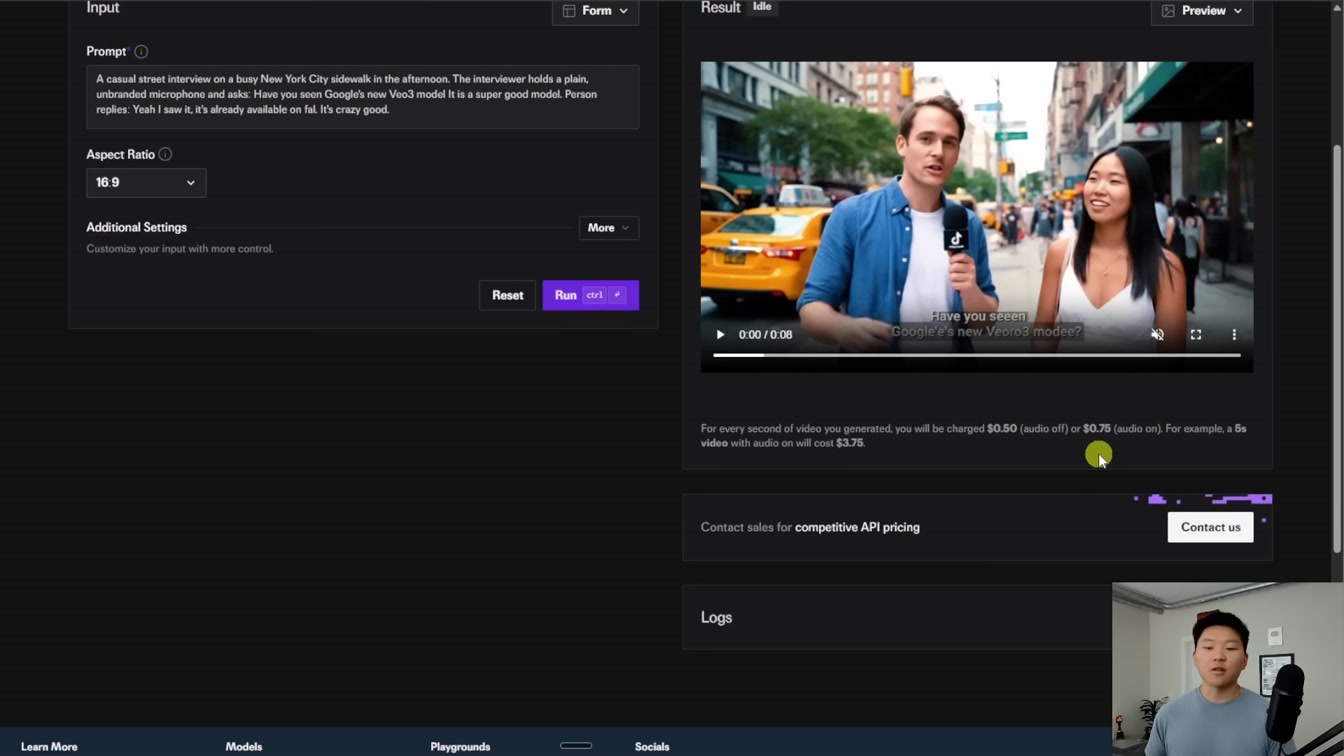Click the Additional Settings label
This screenshot has width=1344, height=756.
click(136, 228)
